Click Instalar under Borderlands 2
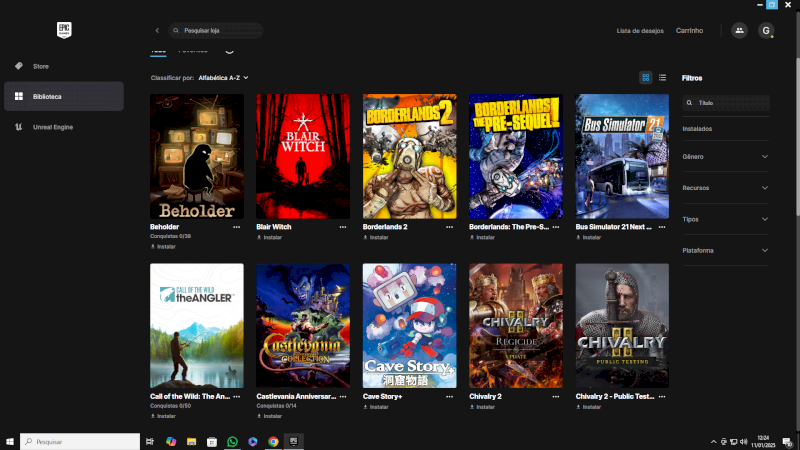 [376, 237]
